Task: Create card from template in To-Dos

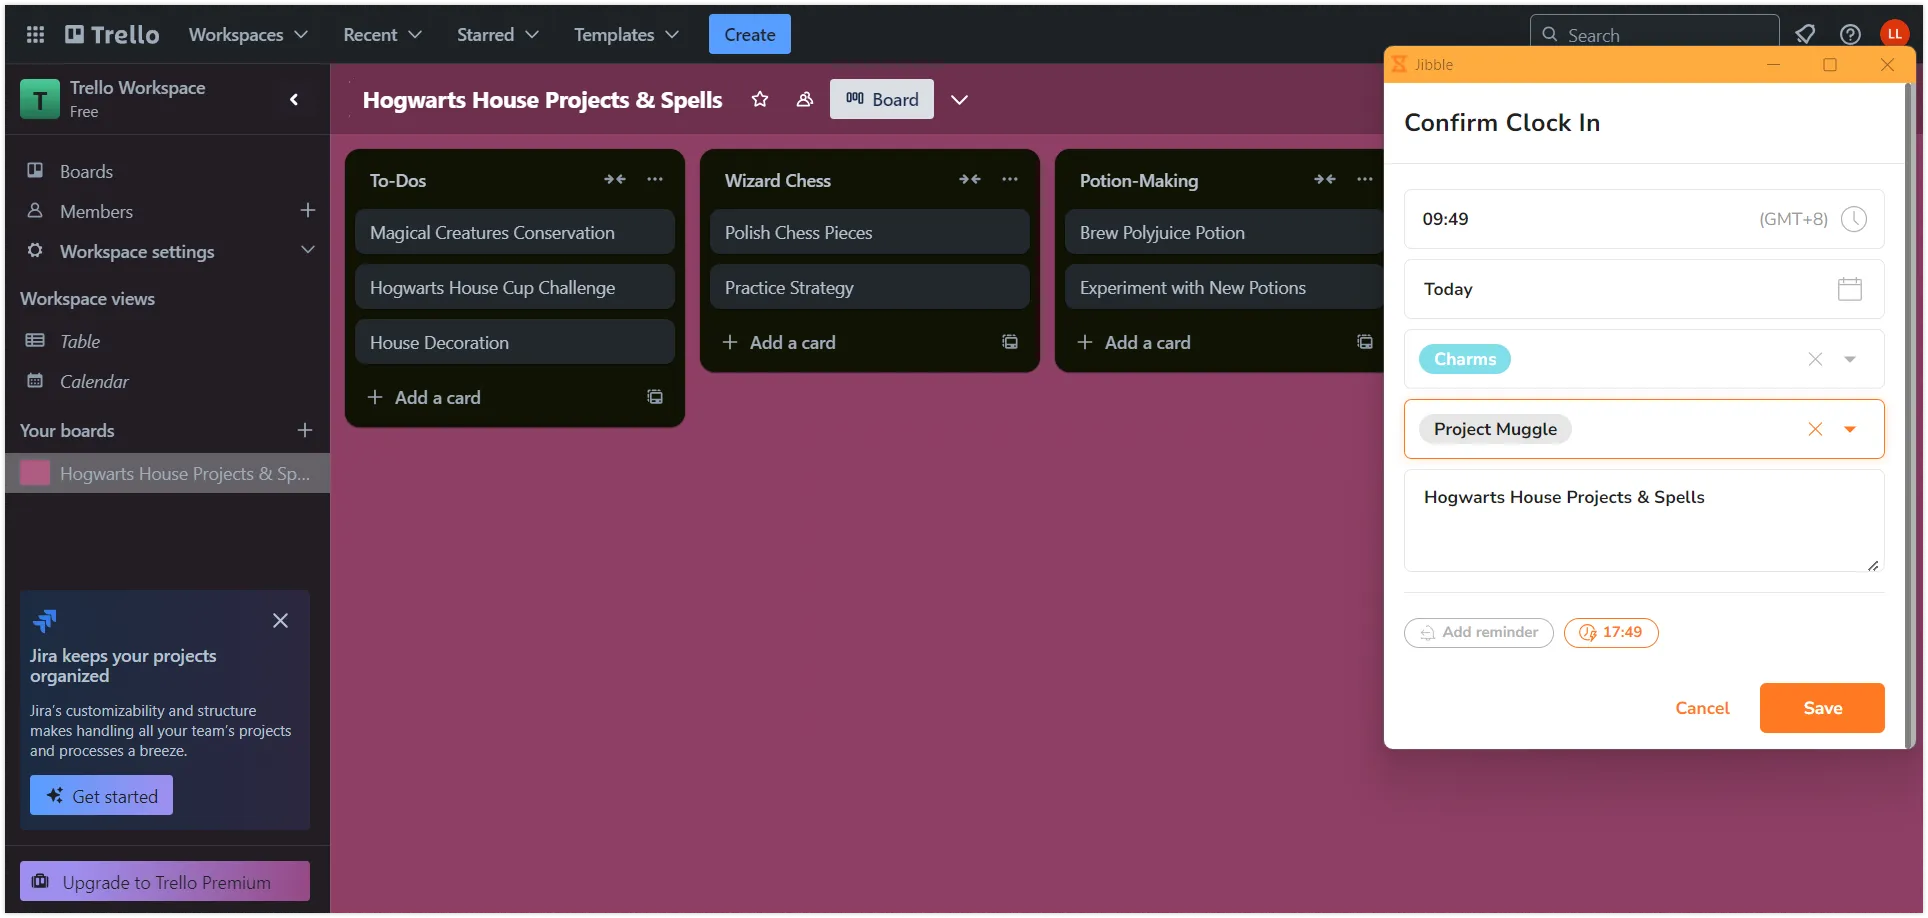Action: coord(655,397)
